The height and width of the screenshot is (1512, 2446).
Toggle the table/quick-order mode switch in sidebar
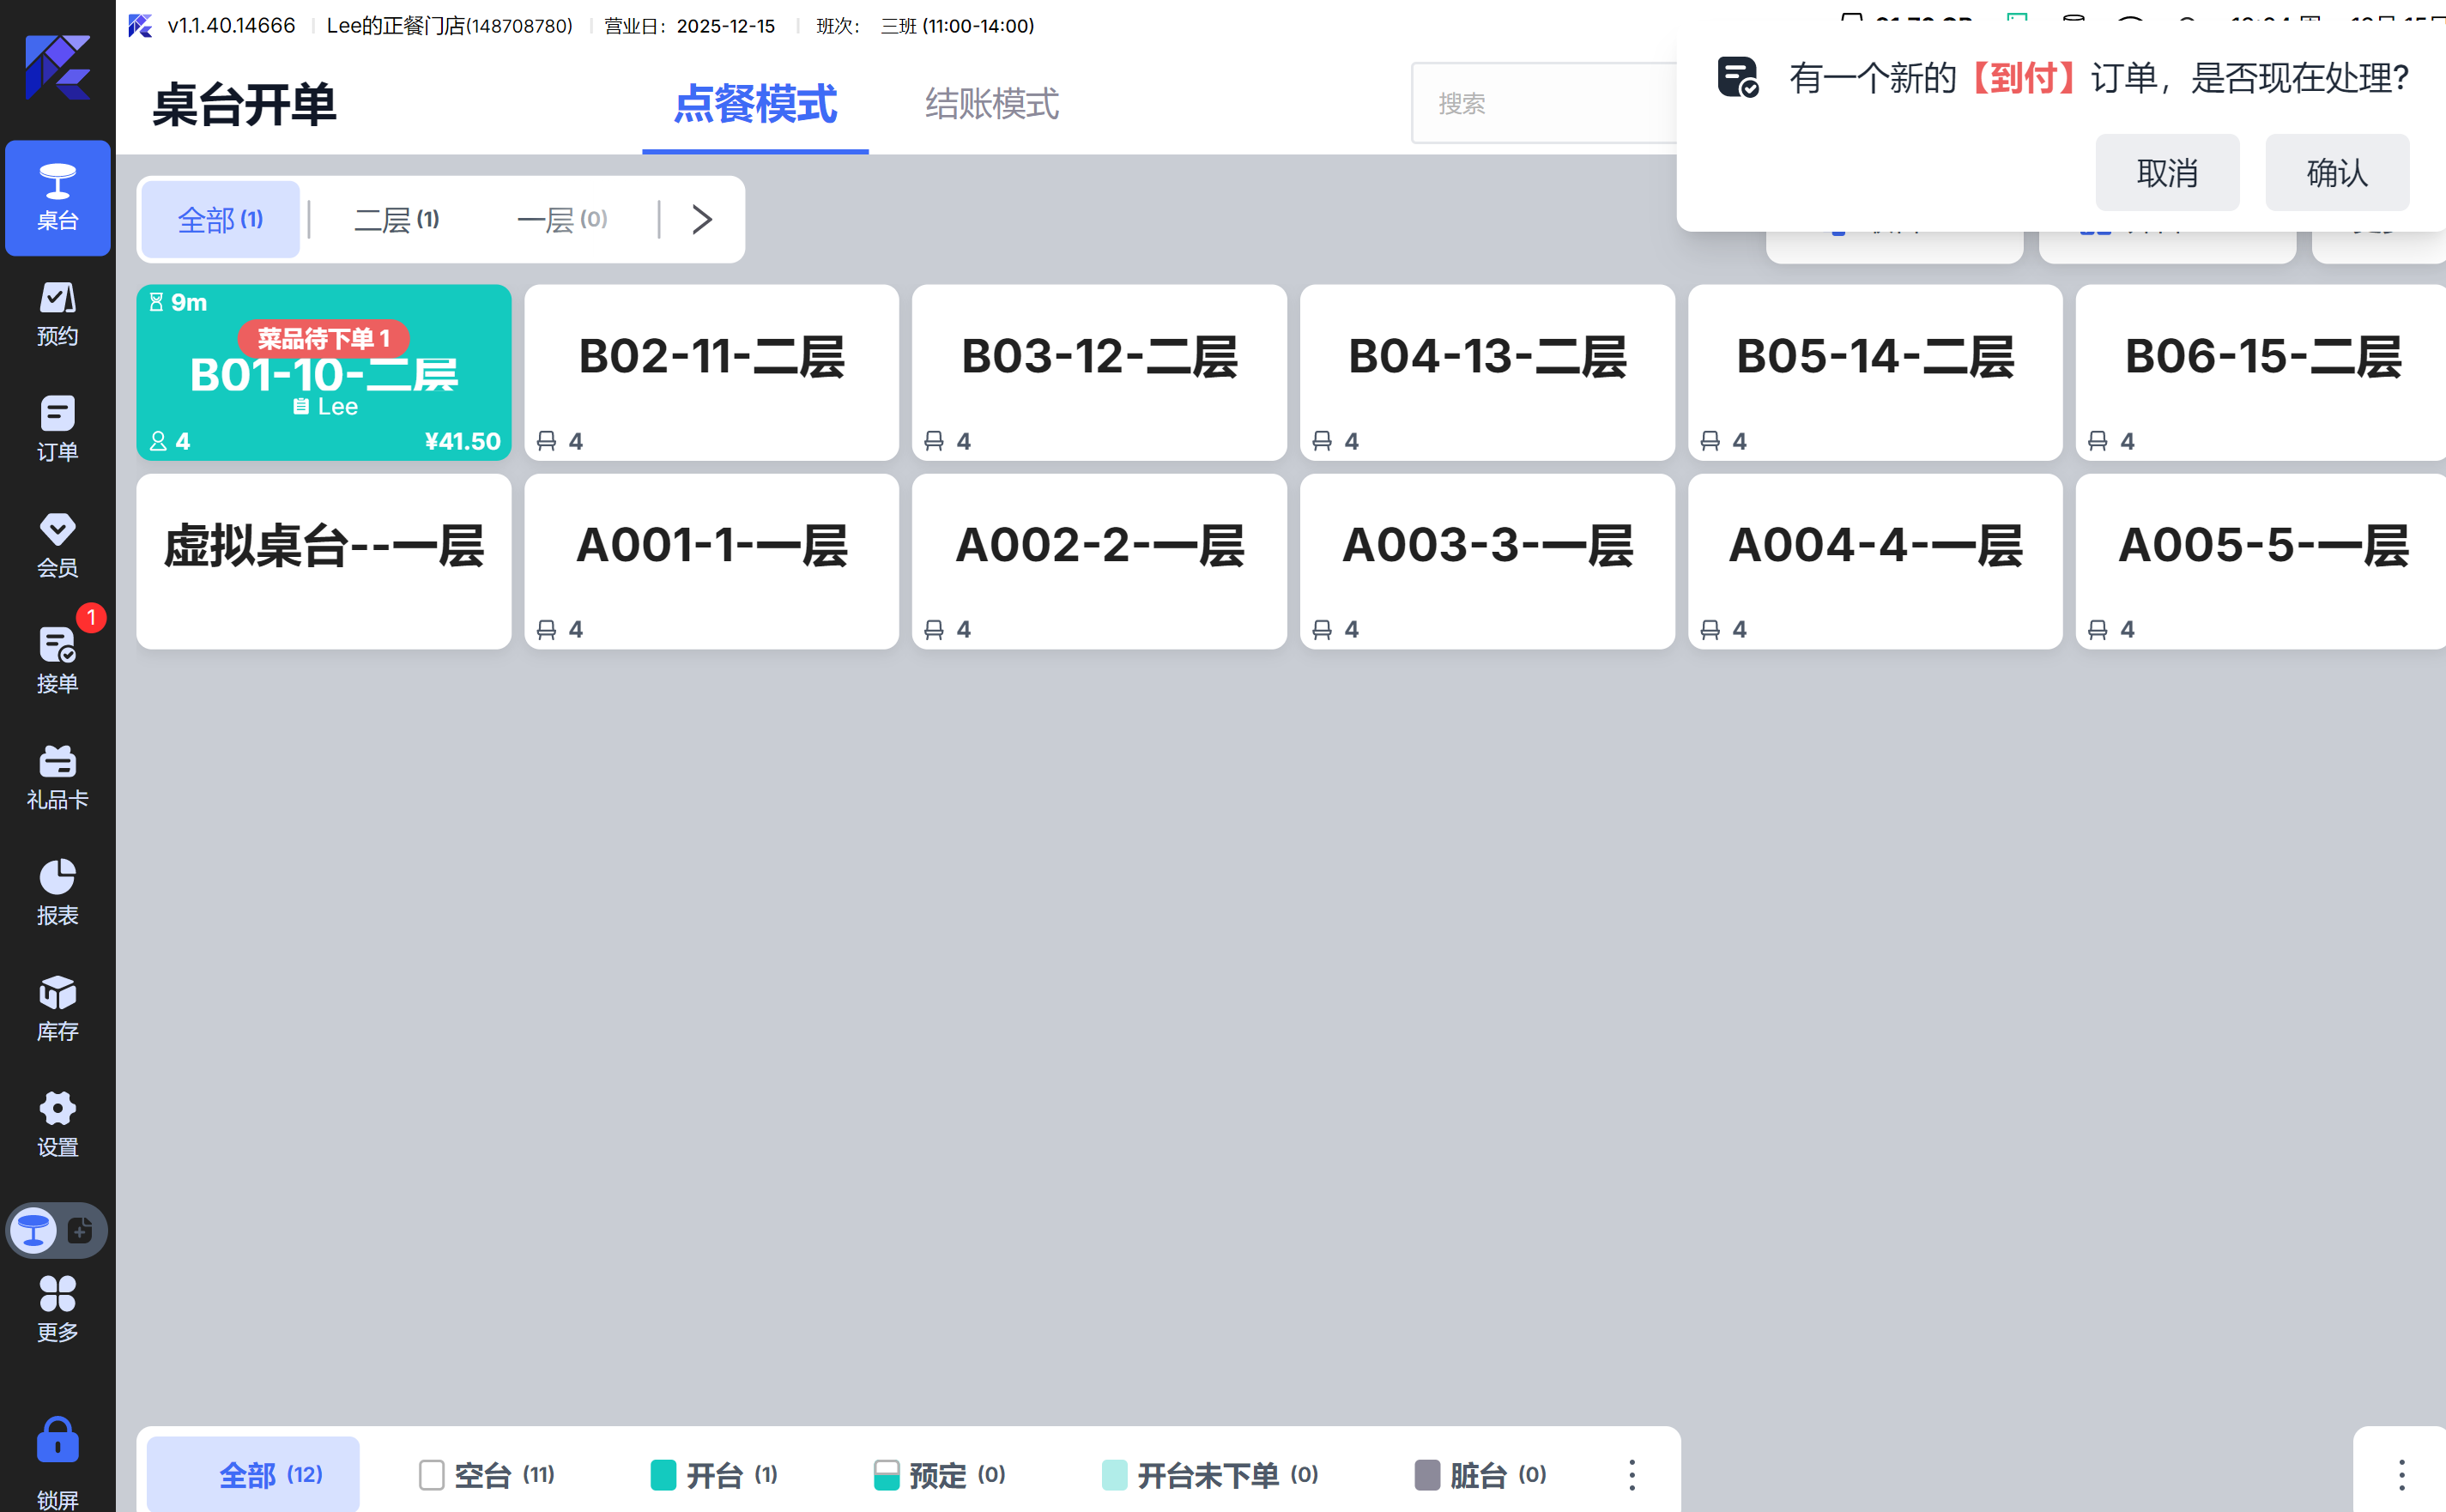pos(57,1230)
